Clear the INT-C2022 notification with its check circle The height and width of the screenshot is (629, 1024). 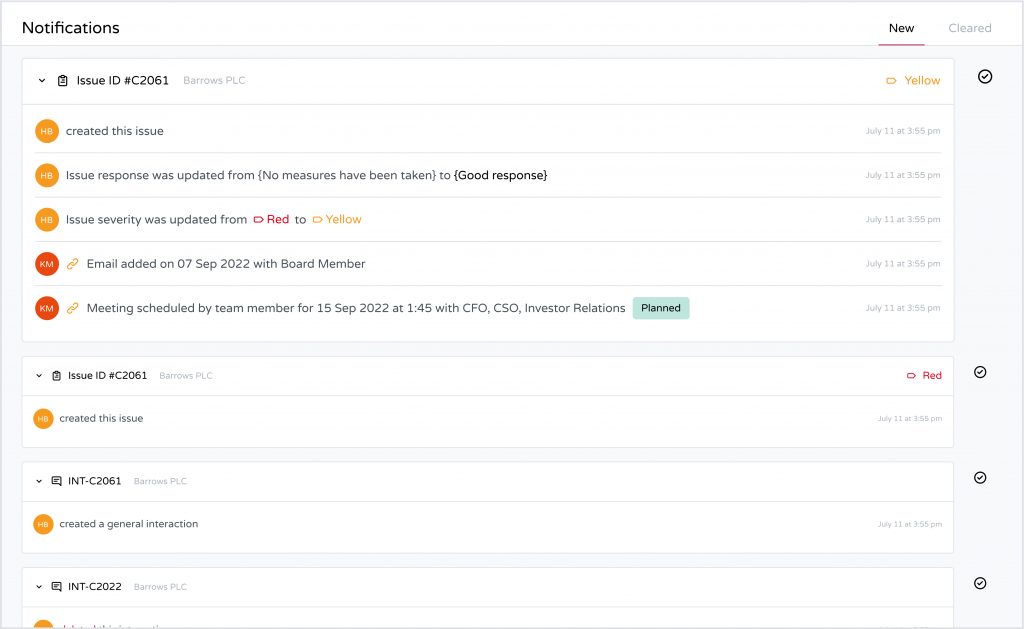click(x=980, y=584)
